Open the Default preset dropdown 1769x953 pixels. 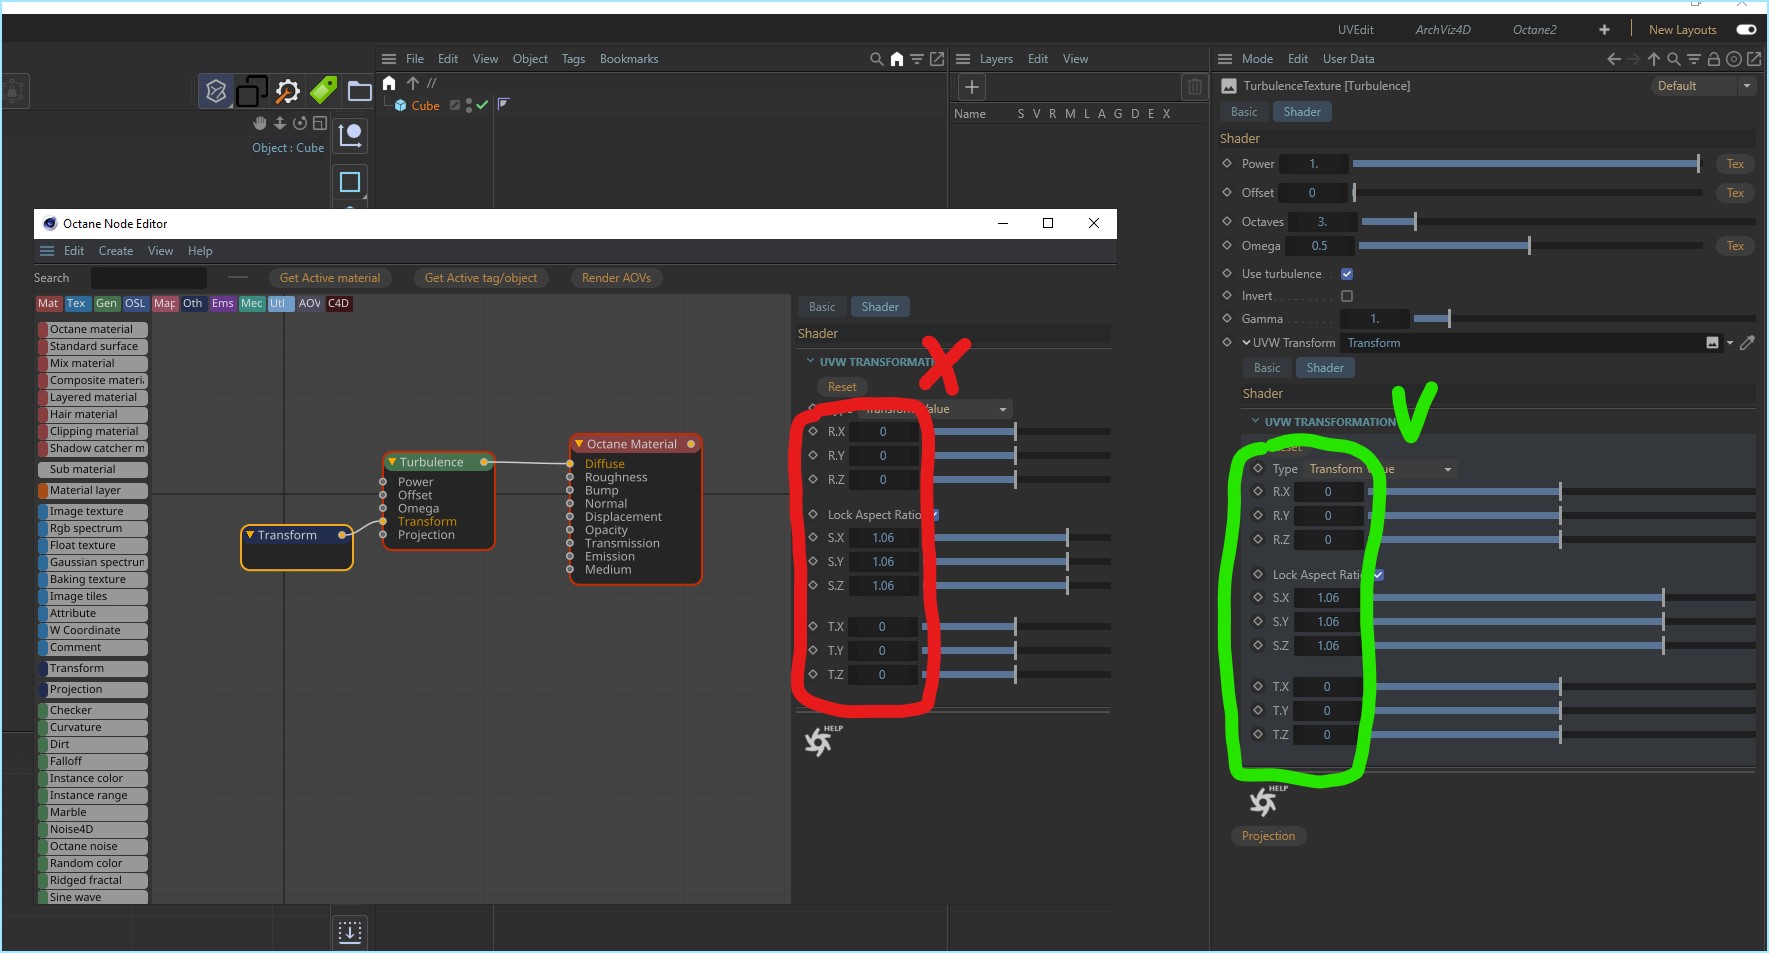pyautogui.click(x=1704, y=86)
